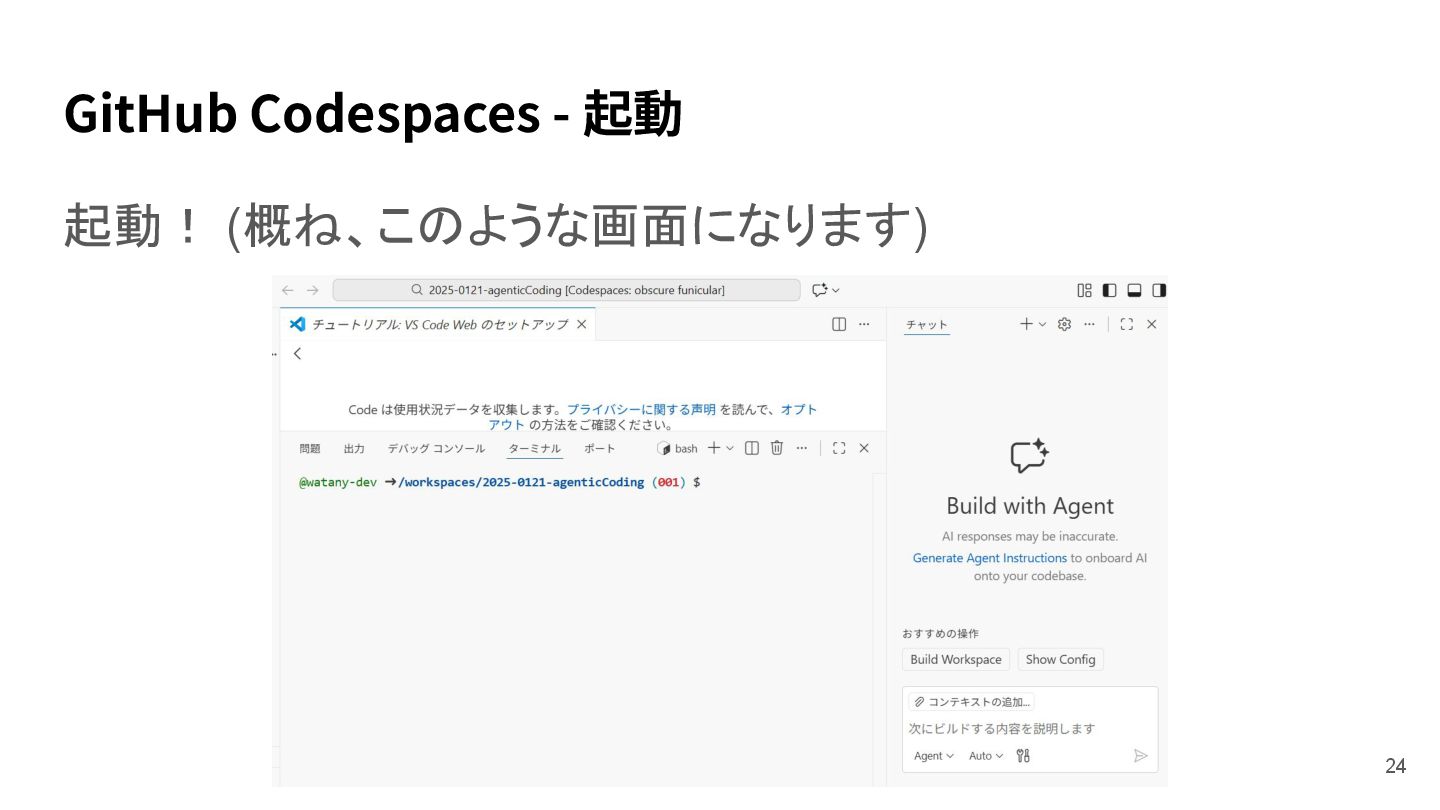Click the terminal prompt line
1440x810 pixels.
click(500, 482)
